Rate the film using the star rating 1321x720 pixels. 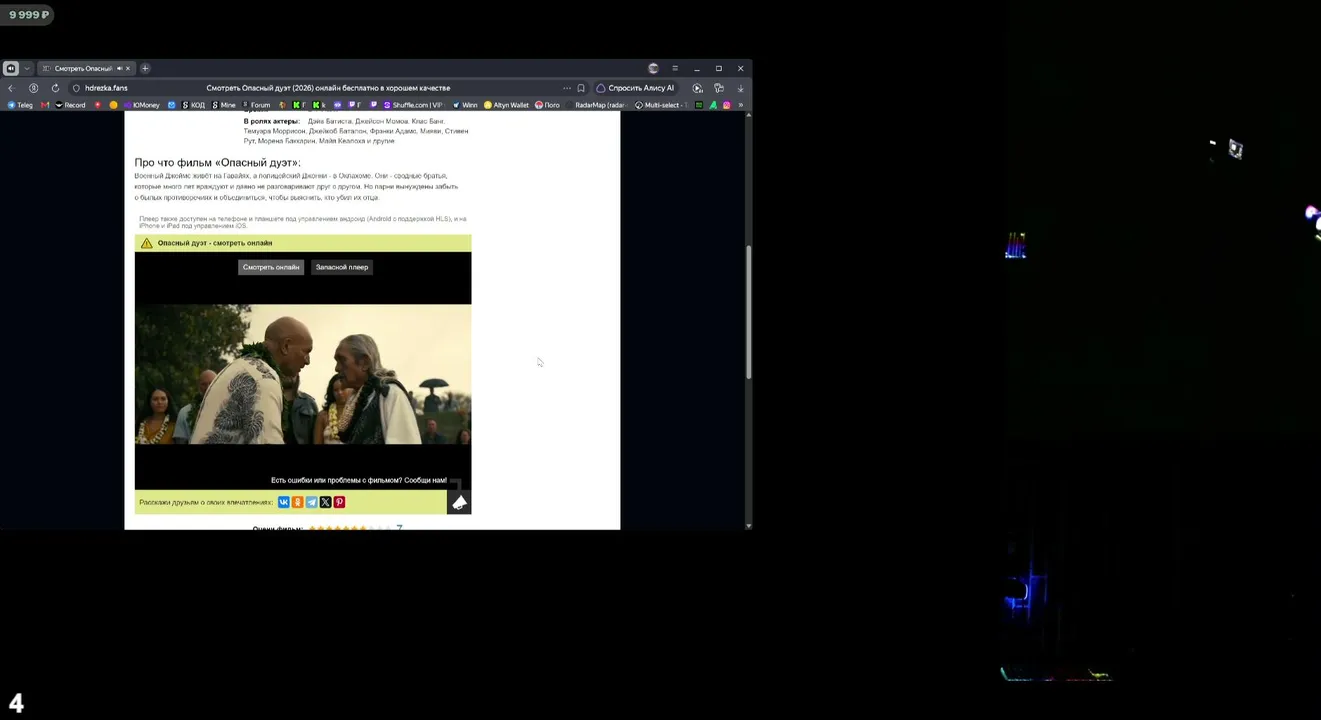pyautogui.click(x=350, y=528)
